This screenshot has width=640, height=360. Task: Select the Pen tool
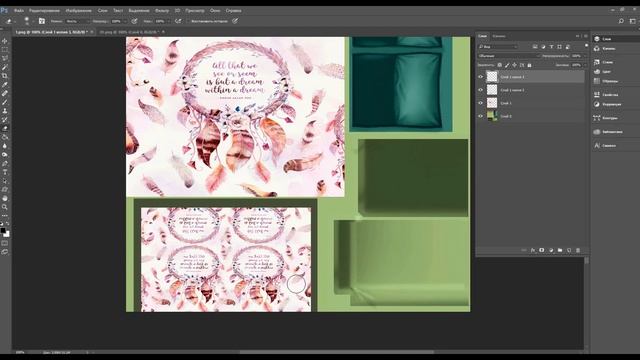[5, 163]
